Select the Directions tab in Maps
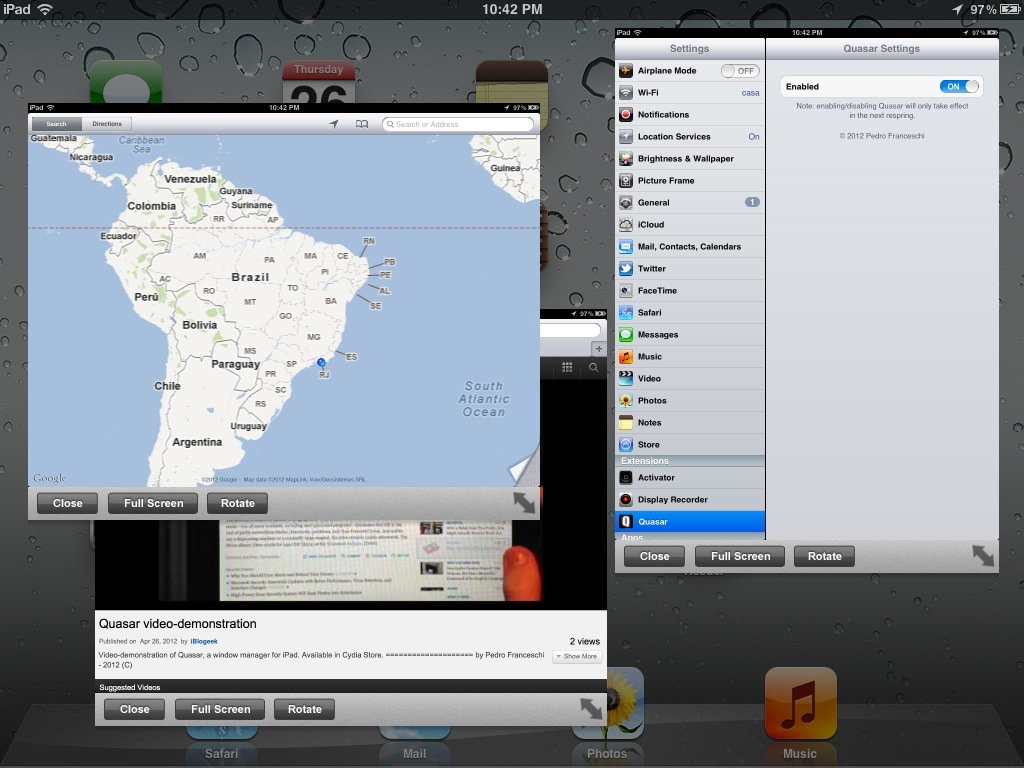 pyautogui.click(x=107, y=124)
